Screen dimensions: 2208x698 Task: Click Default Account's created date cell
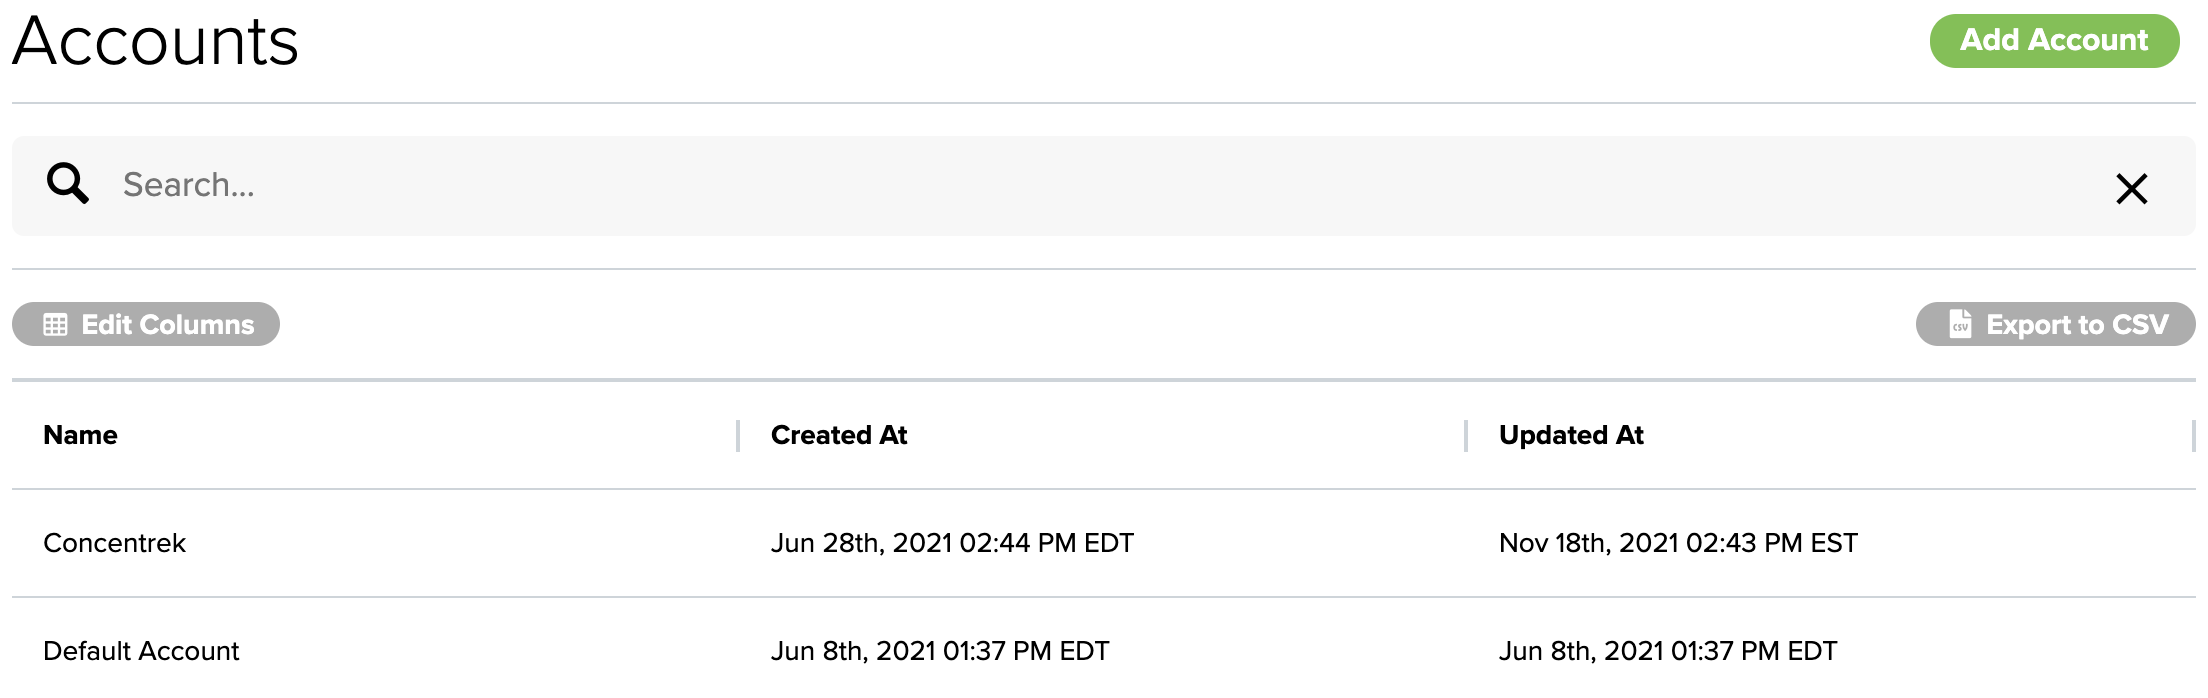click(x=939, y=651)
